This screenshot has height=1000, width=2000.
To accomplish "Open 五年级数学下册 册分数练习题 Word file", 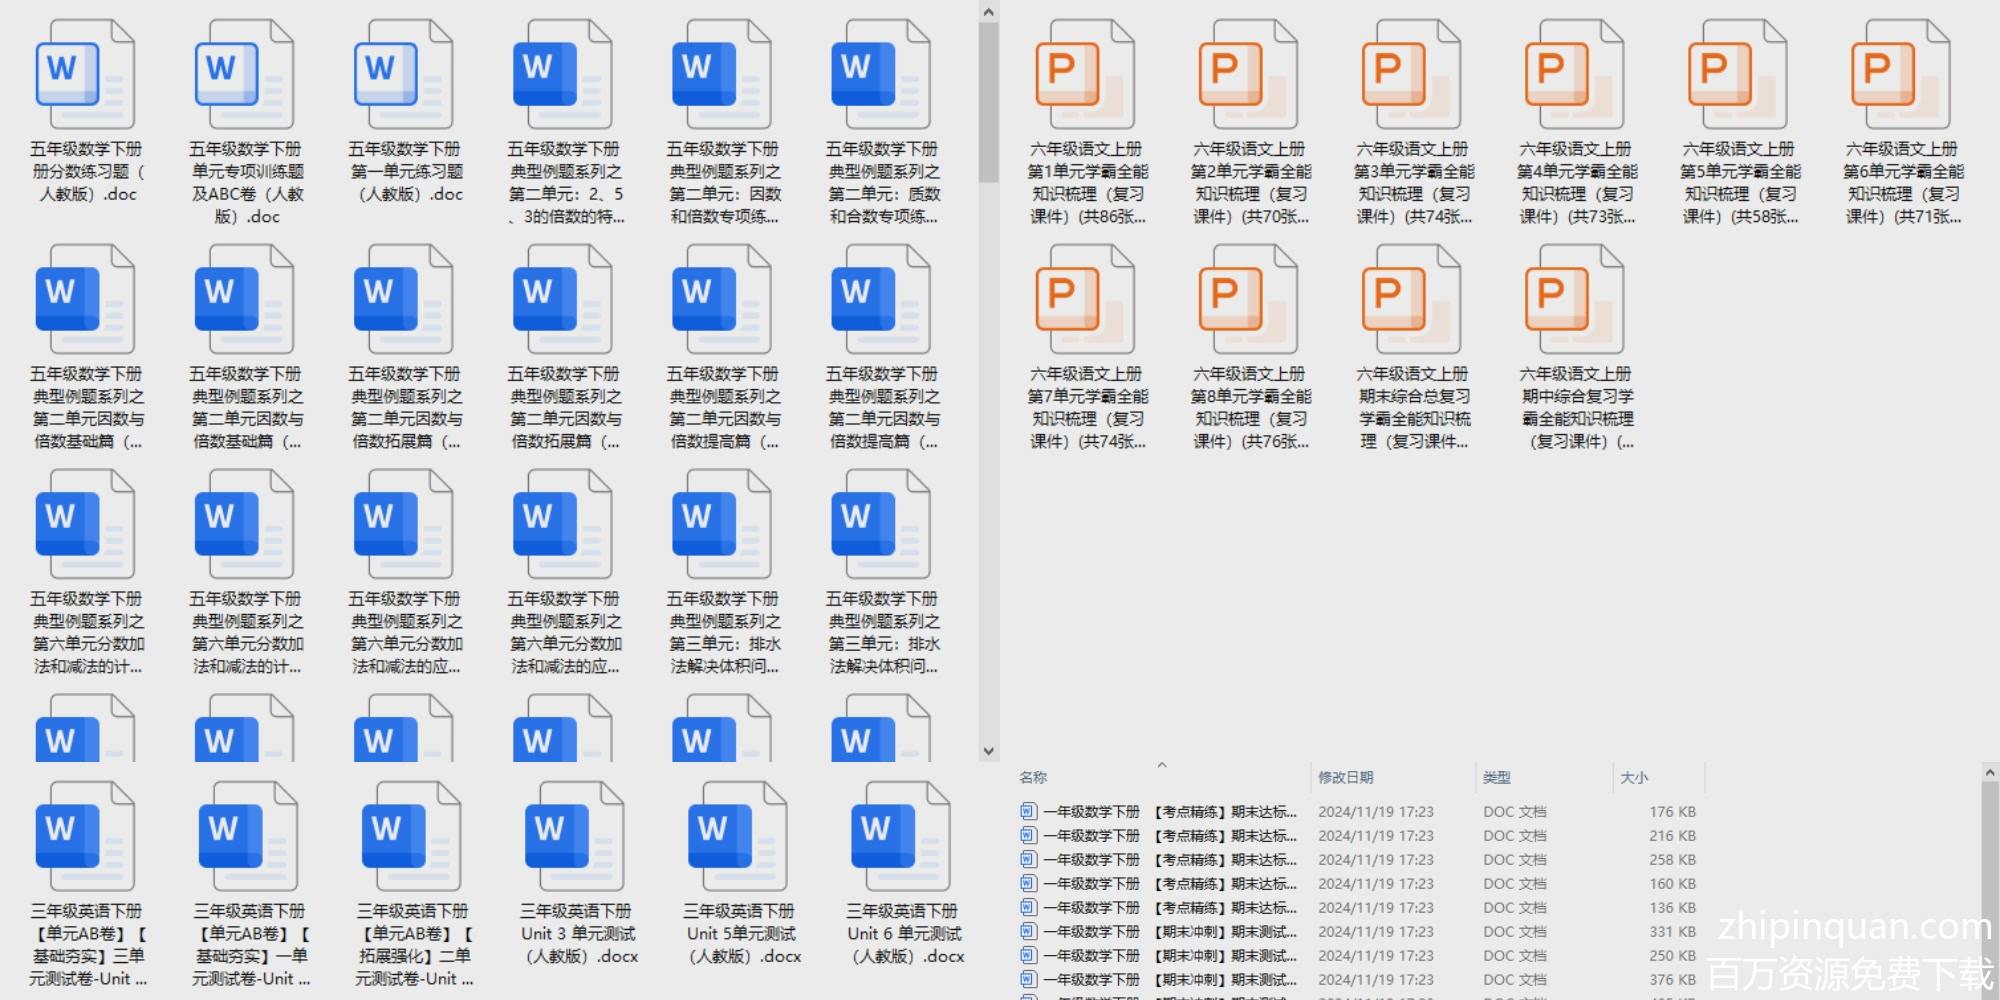I will [x=85, y=75].
